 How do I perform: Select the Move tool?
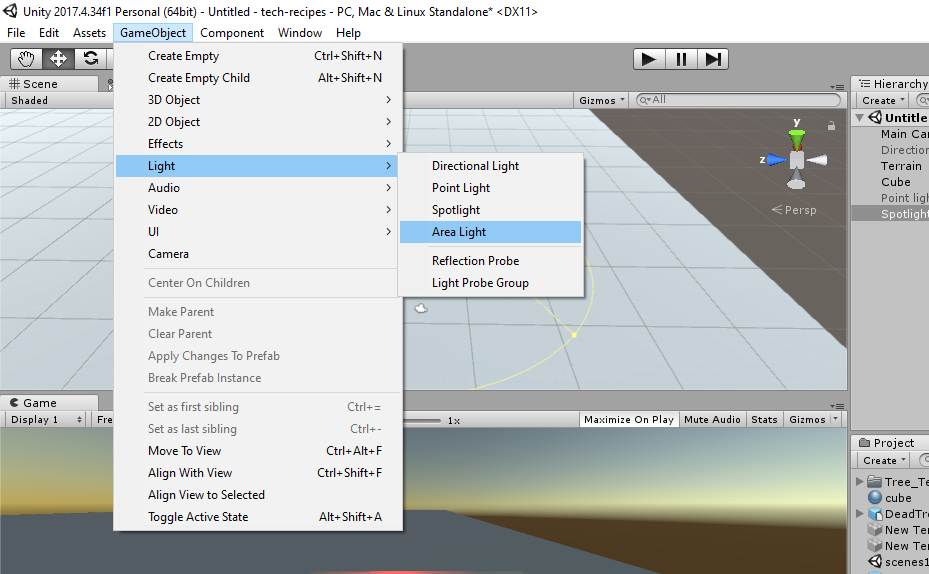click(x=58, y=59)
